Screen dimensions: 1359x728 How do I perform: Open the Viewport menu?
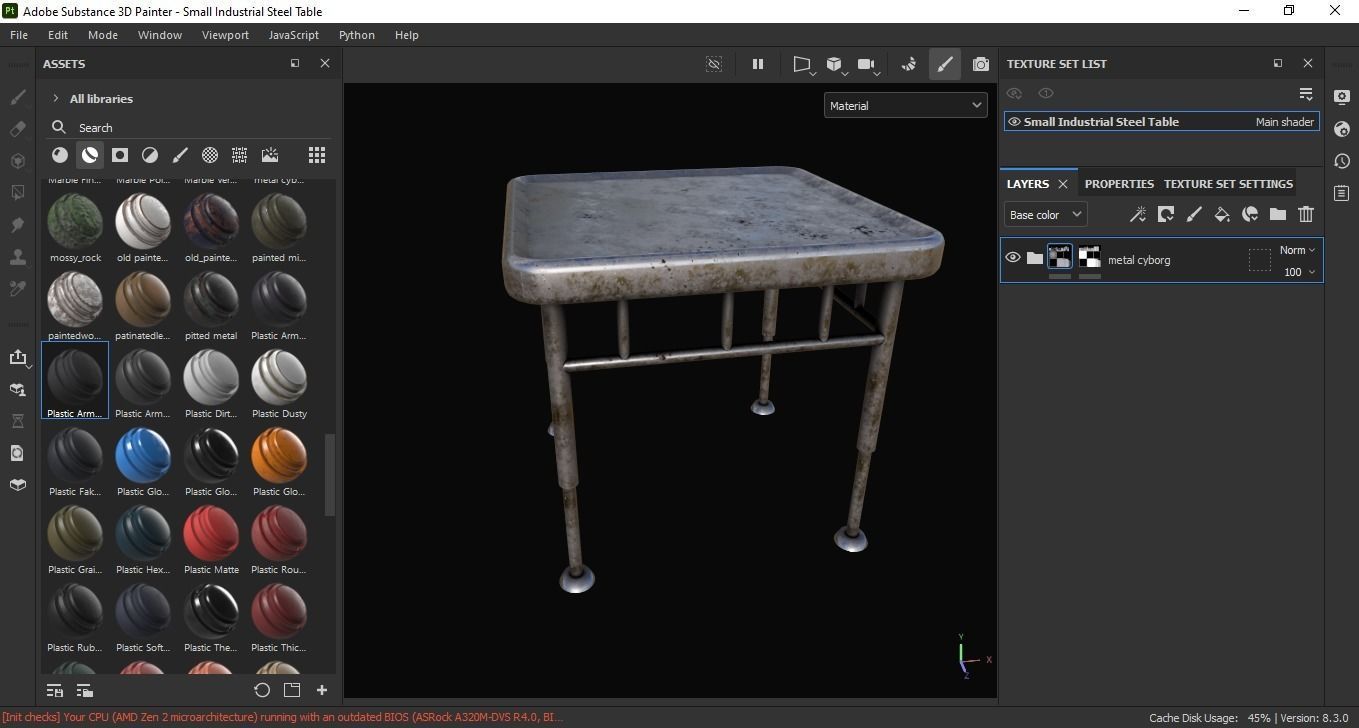(224, 34)
